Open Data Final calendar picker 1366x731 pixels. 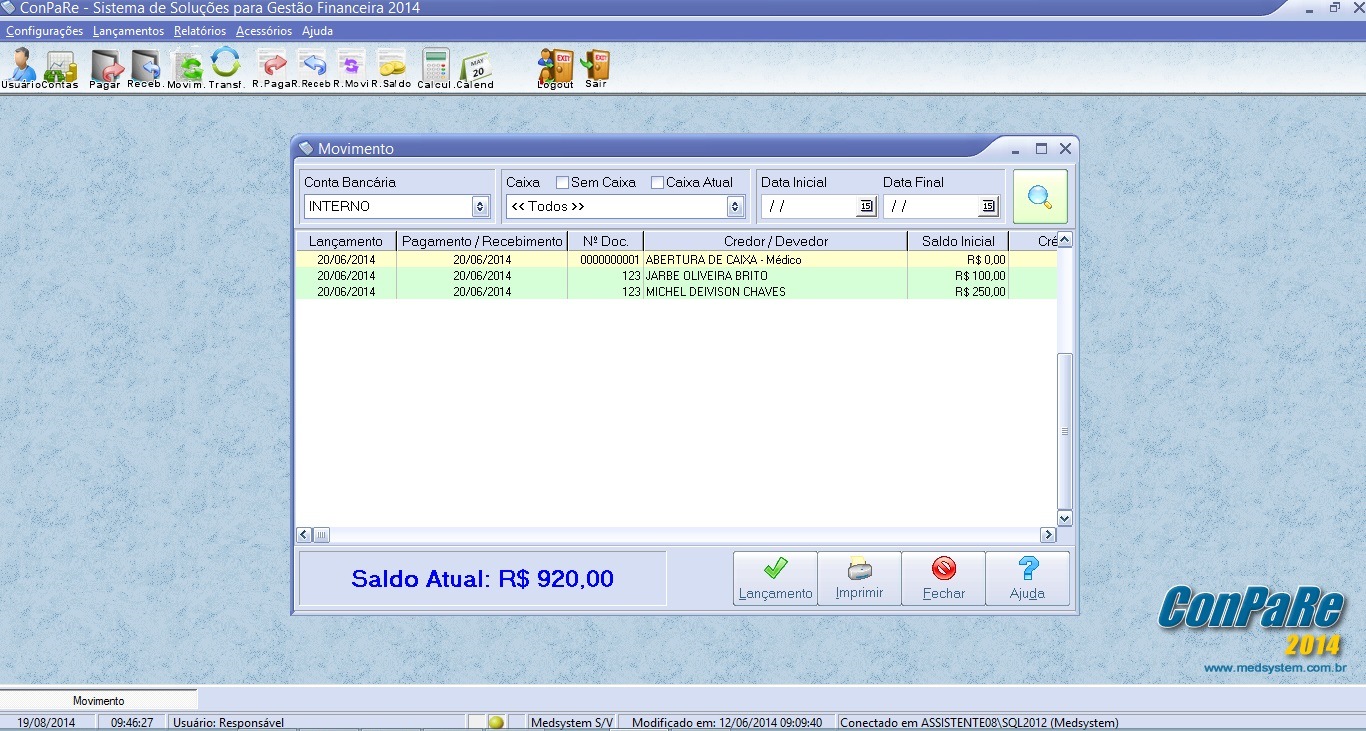pos(988,206)
